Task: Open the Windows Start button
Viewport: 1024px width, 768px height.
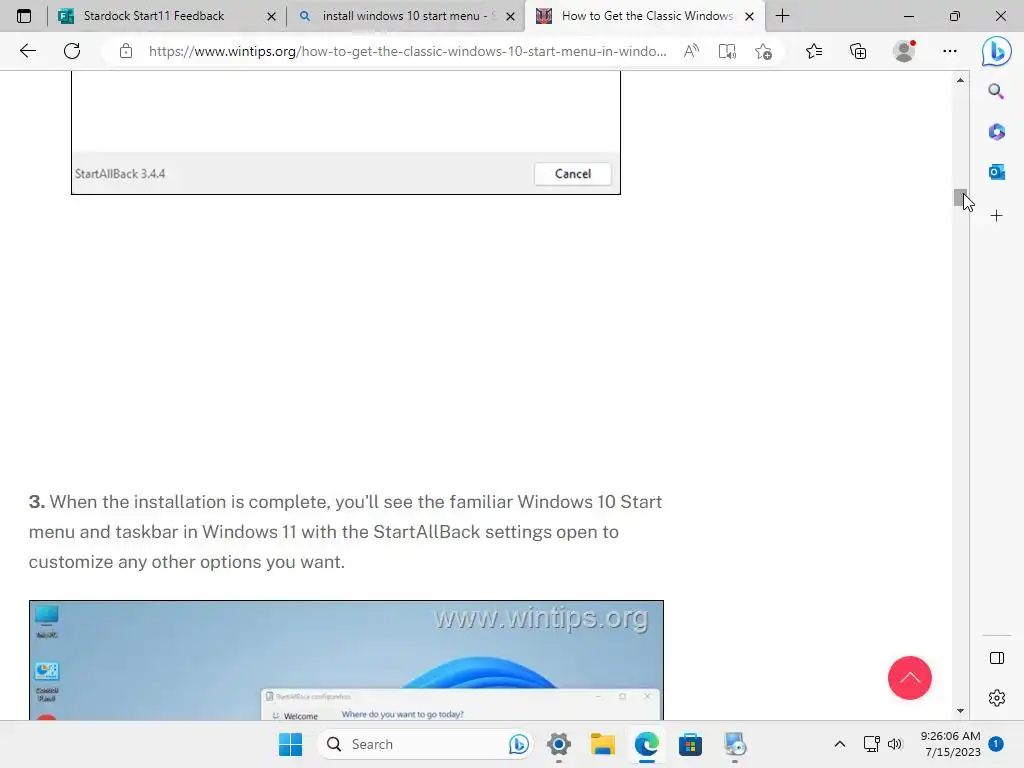Action: click(291, 744)
